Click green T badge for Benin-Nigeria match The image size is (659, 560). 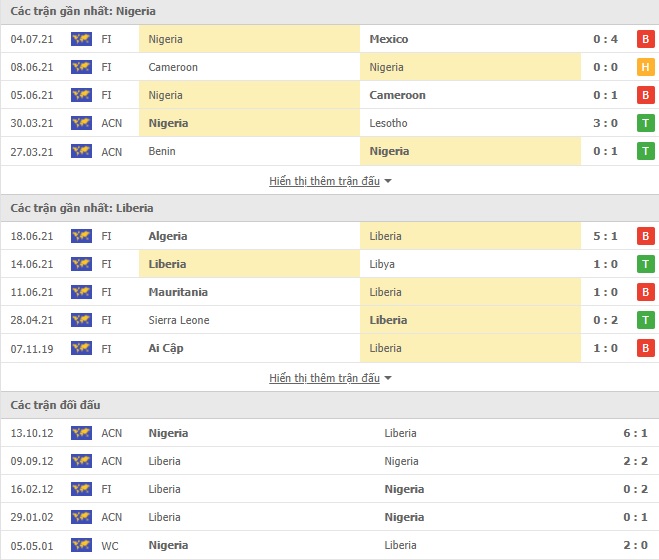click(x=646, y=151)
